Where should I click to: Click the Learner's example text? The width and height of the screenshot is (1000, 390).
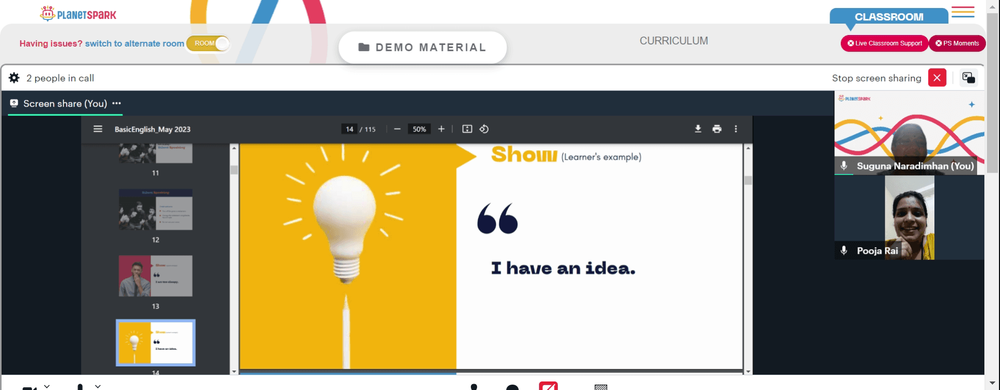pos(601,157)
